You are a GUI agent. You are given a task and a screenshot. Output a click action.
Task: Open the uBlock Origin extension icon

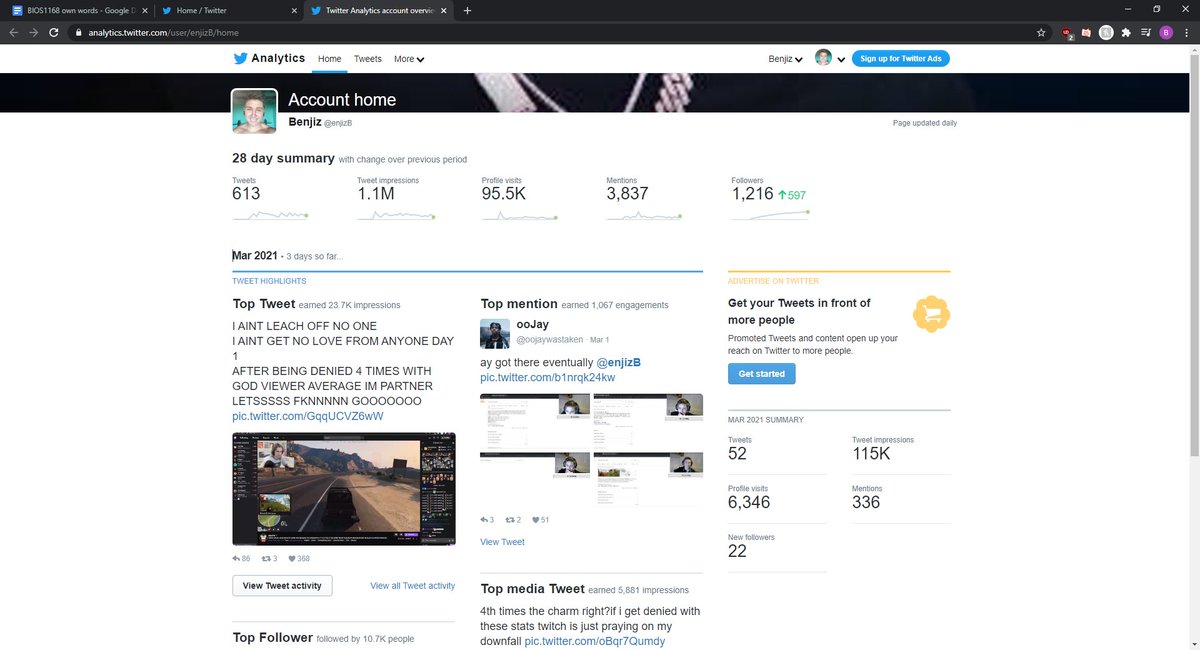tap(1066, 32)
